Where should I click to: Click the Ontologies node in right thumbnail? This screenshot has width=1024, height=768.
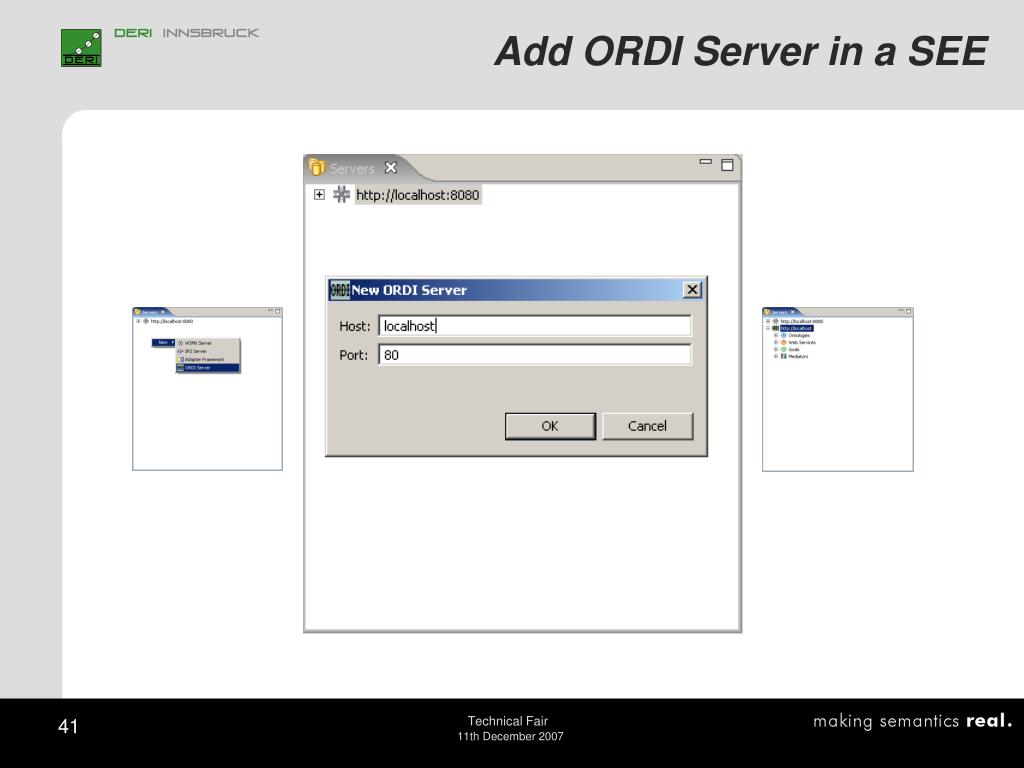pos(799,336)
